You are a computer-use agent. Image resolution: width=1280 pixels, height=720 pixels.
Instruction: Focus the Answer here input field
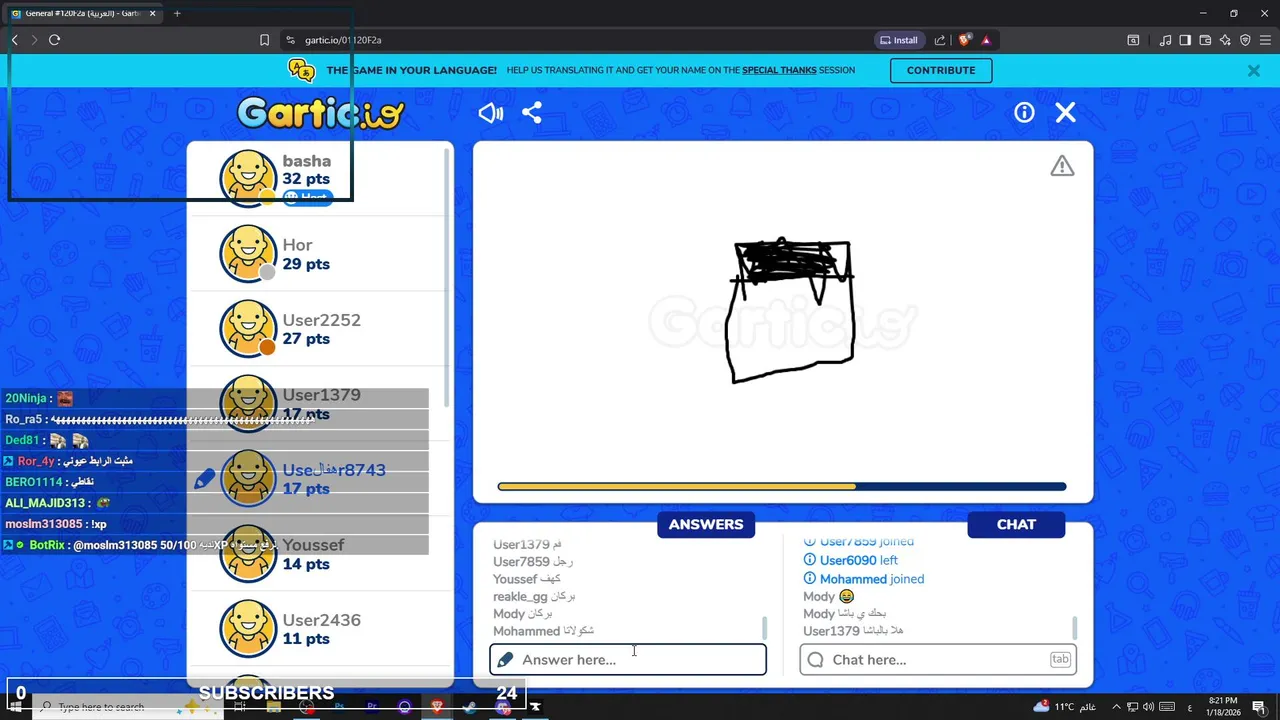[x=628, y=659]
